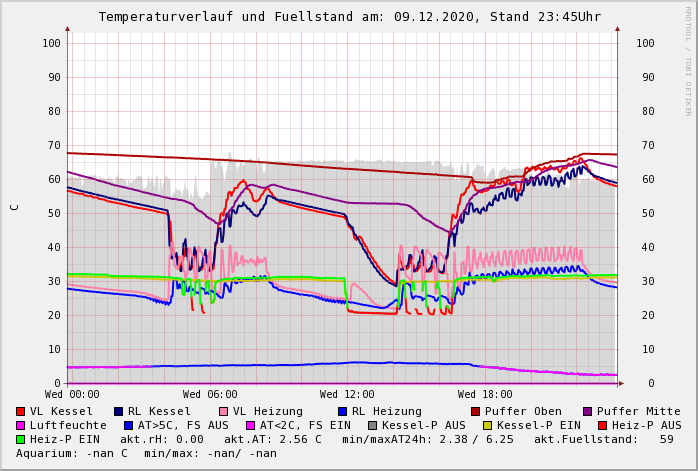Click the red VL Kessel legend swatch

21,411
